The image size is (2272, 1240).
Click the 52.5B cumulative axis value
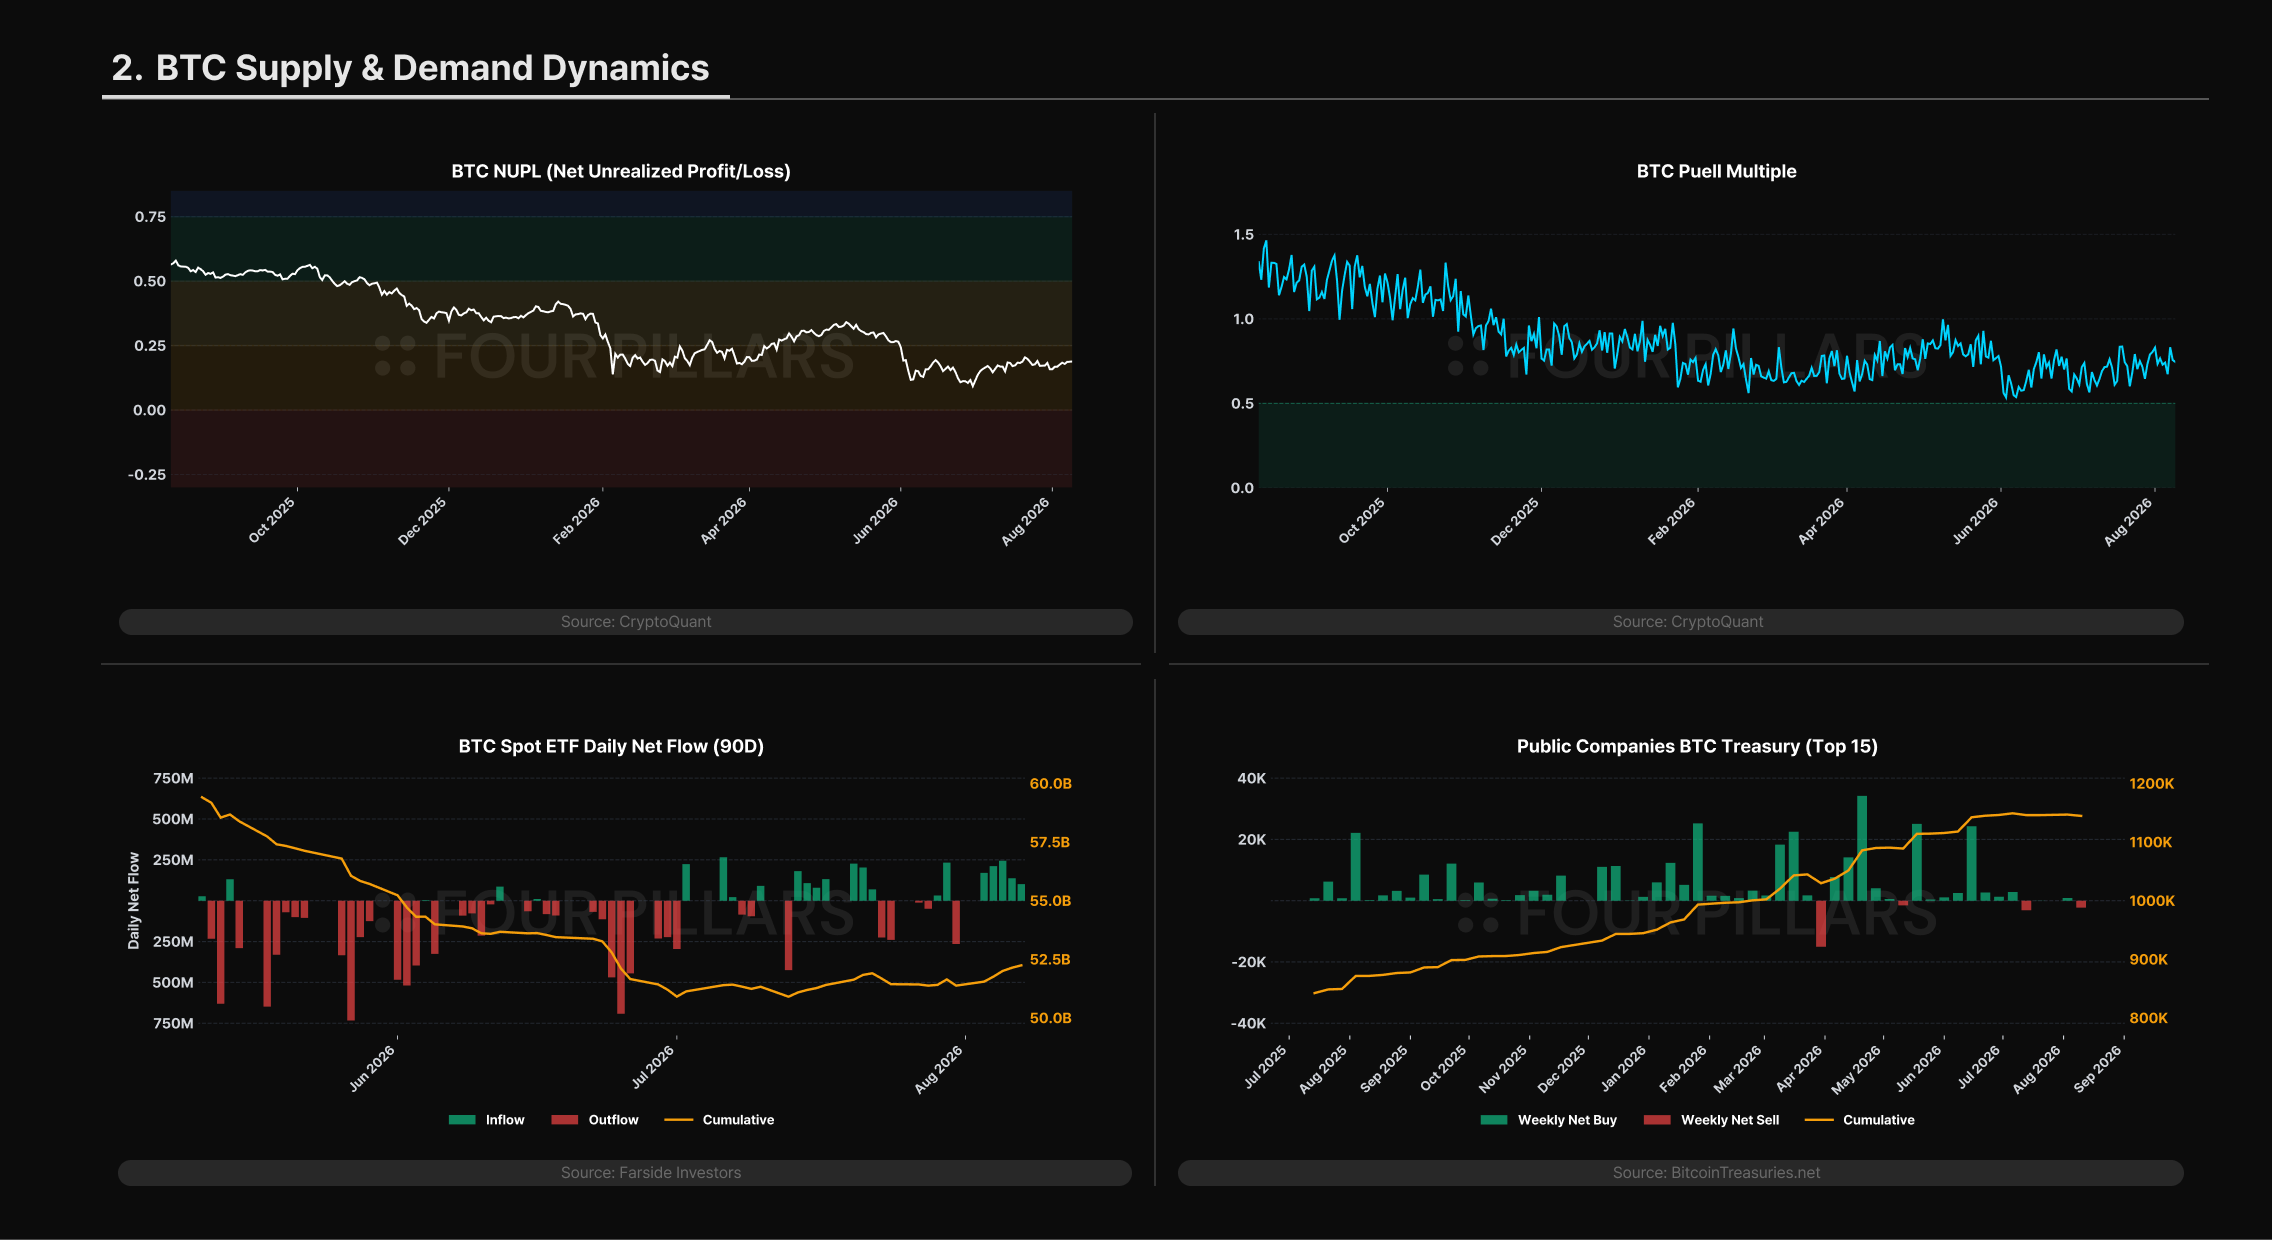pos(1050,959)
